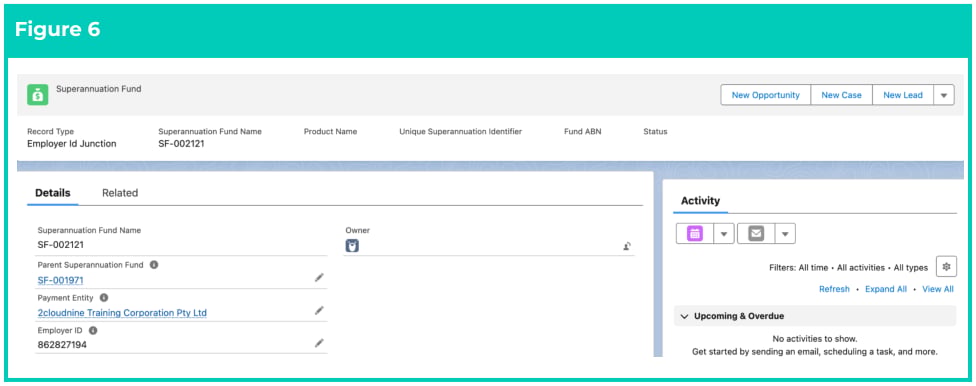976x386 pixels.
Task: Edit Employer ID with pencil icon
Action: 319,342
